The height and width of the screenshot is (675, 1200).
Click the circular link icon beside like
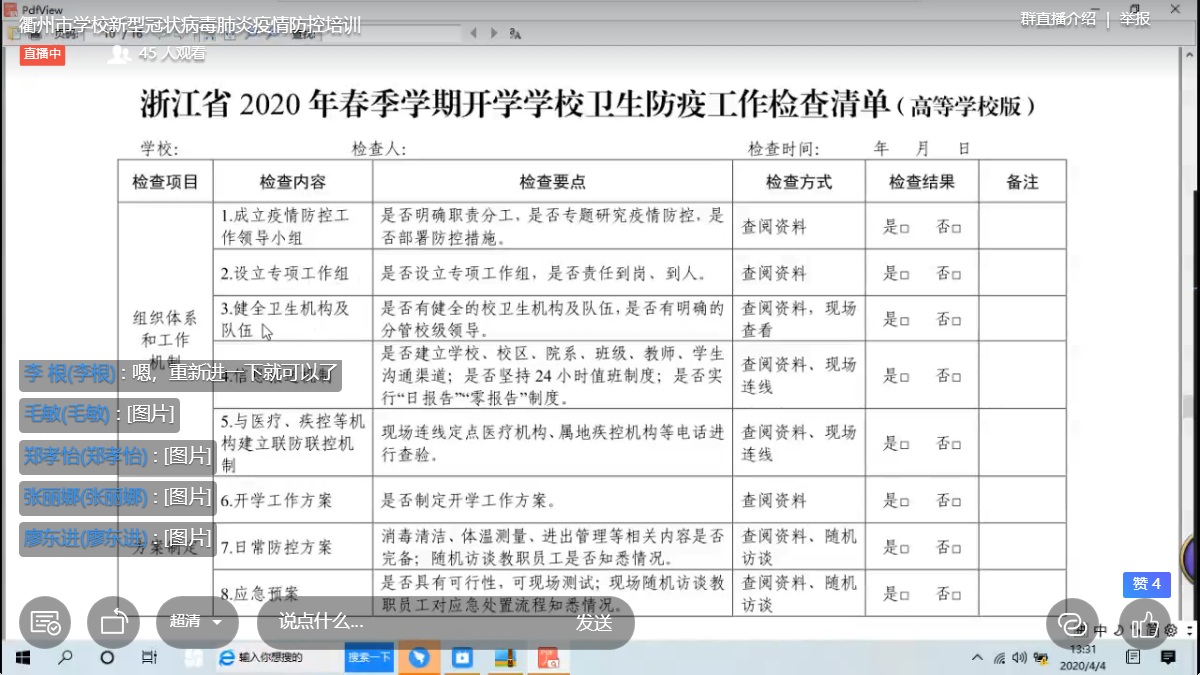1072,622
